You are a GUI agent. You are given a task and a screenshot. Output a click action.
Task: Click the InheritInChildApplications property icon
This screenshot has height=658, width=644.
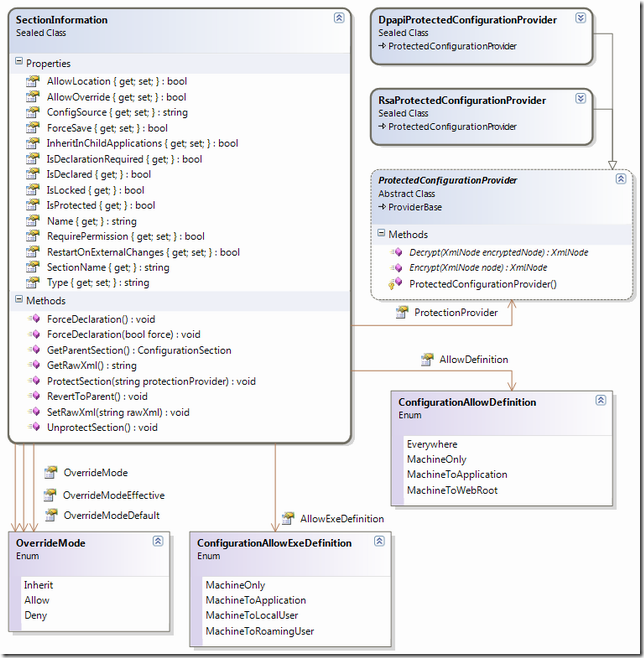tap(33, 143)
